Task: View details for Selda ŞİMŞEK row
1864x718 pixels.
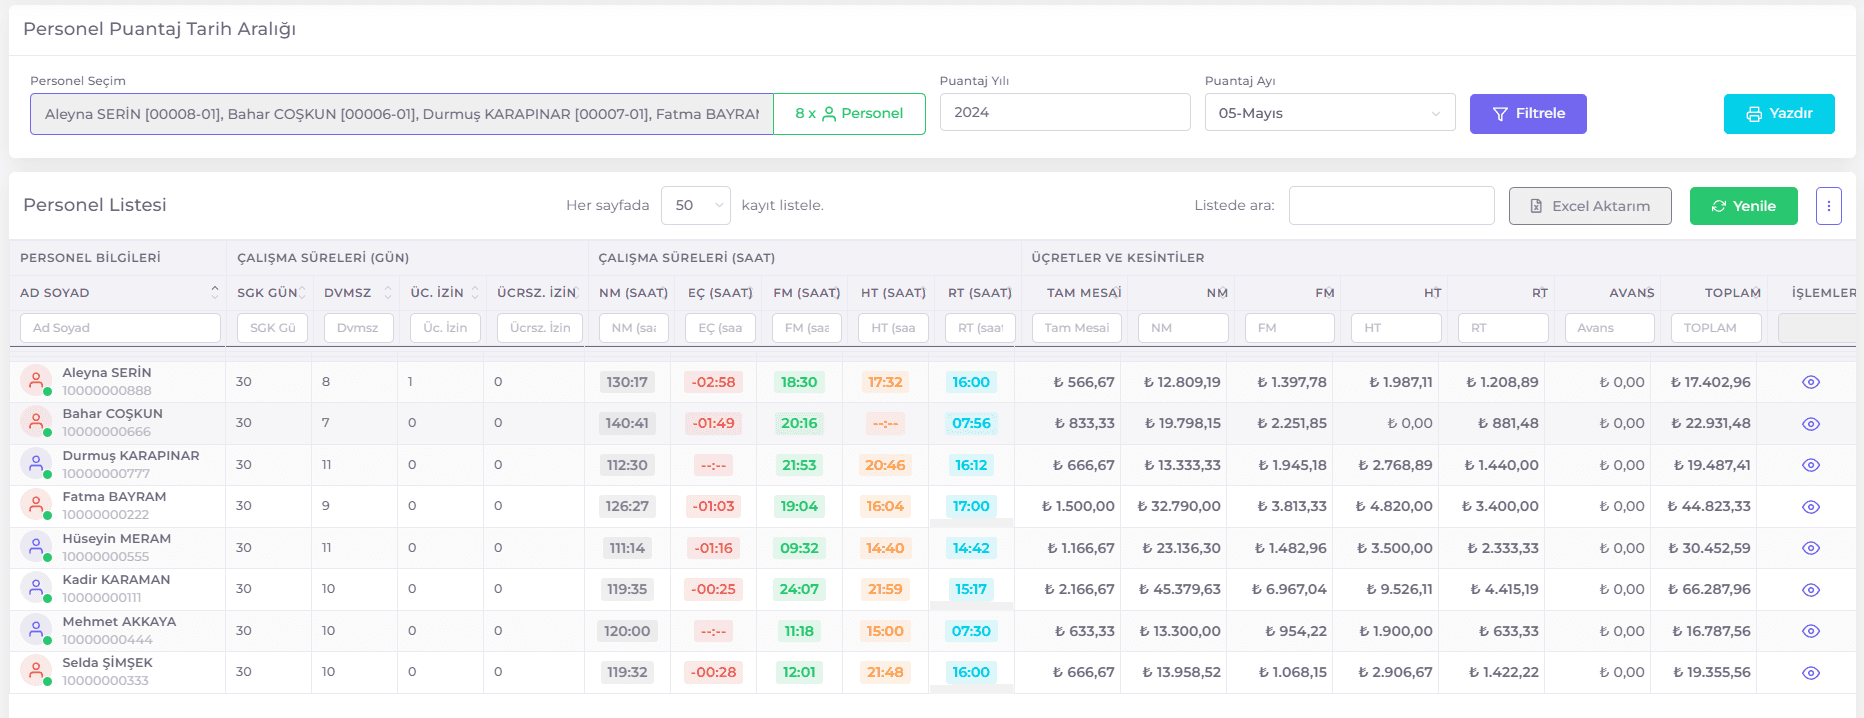Action: click(x=1810, y=673)
